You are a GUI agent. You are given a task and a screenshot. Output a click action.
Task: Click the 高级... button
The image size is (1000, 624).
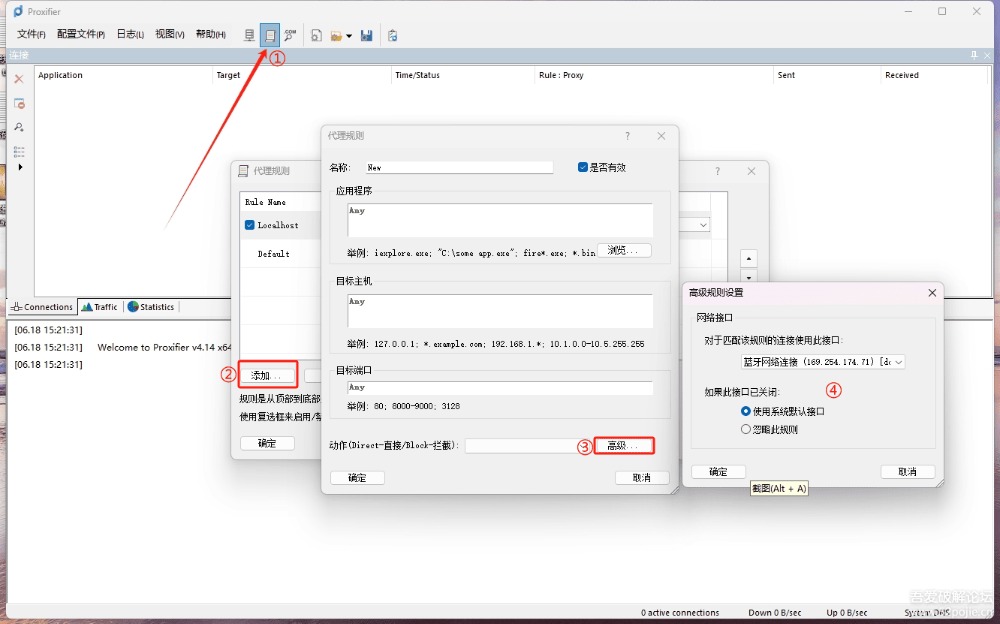point(623,445)
